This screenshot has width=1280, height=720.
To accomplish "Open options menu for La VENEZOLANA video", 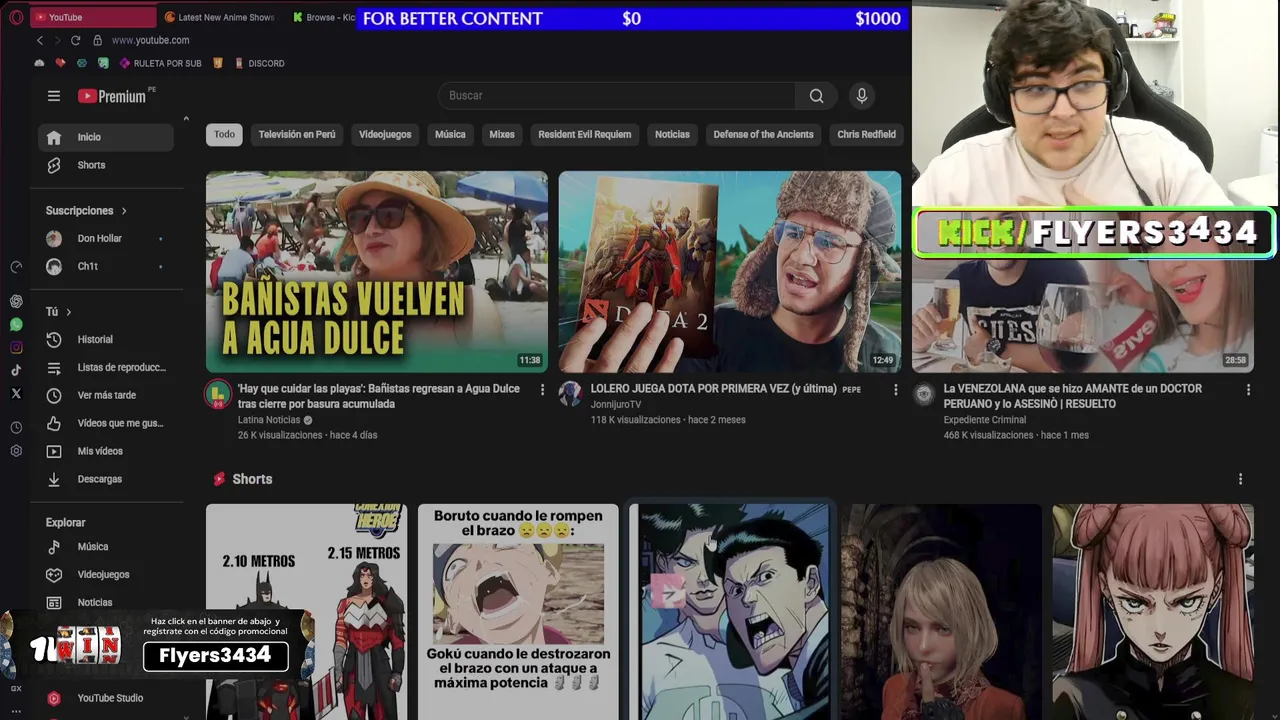I will click(1248, 389).
